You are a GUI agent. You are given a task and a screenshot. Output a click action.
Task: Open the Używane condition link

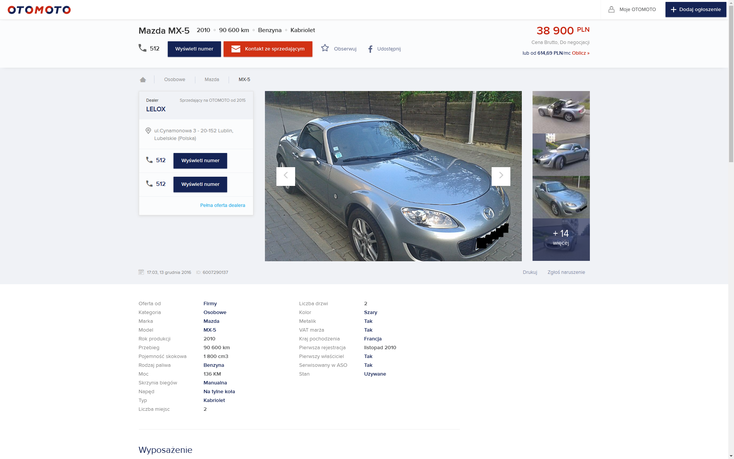point(375,374)
